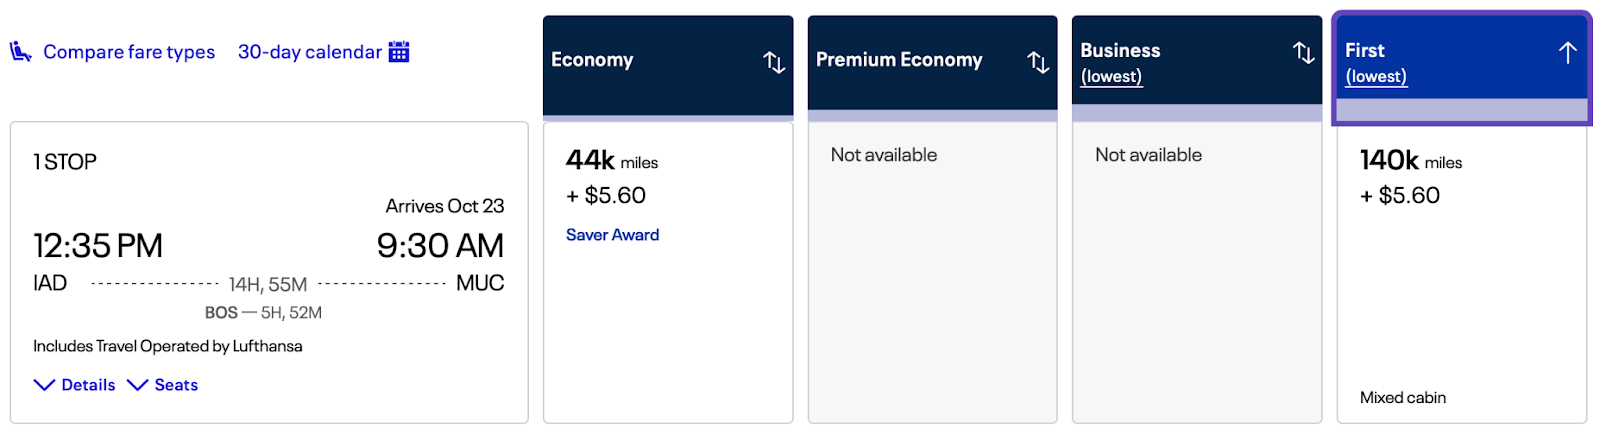
Task: Click the seat icon beside Compare fare types
Action: pyautogui.click(x=21, y=51)
